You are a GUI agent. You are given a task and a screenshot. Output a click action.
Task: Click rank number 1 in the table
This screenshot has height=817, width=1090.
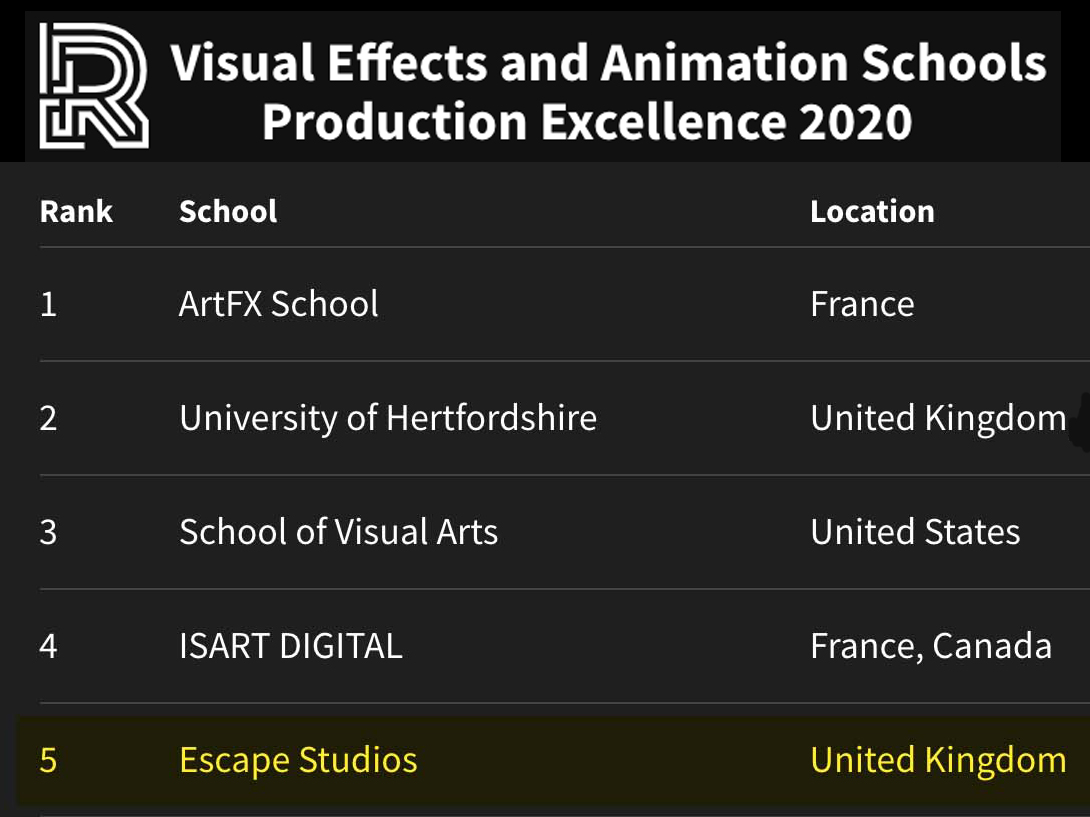[48, 304]
